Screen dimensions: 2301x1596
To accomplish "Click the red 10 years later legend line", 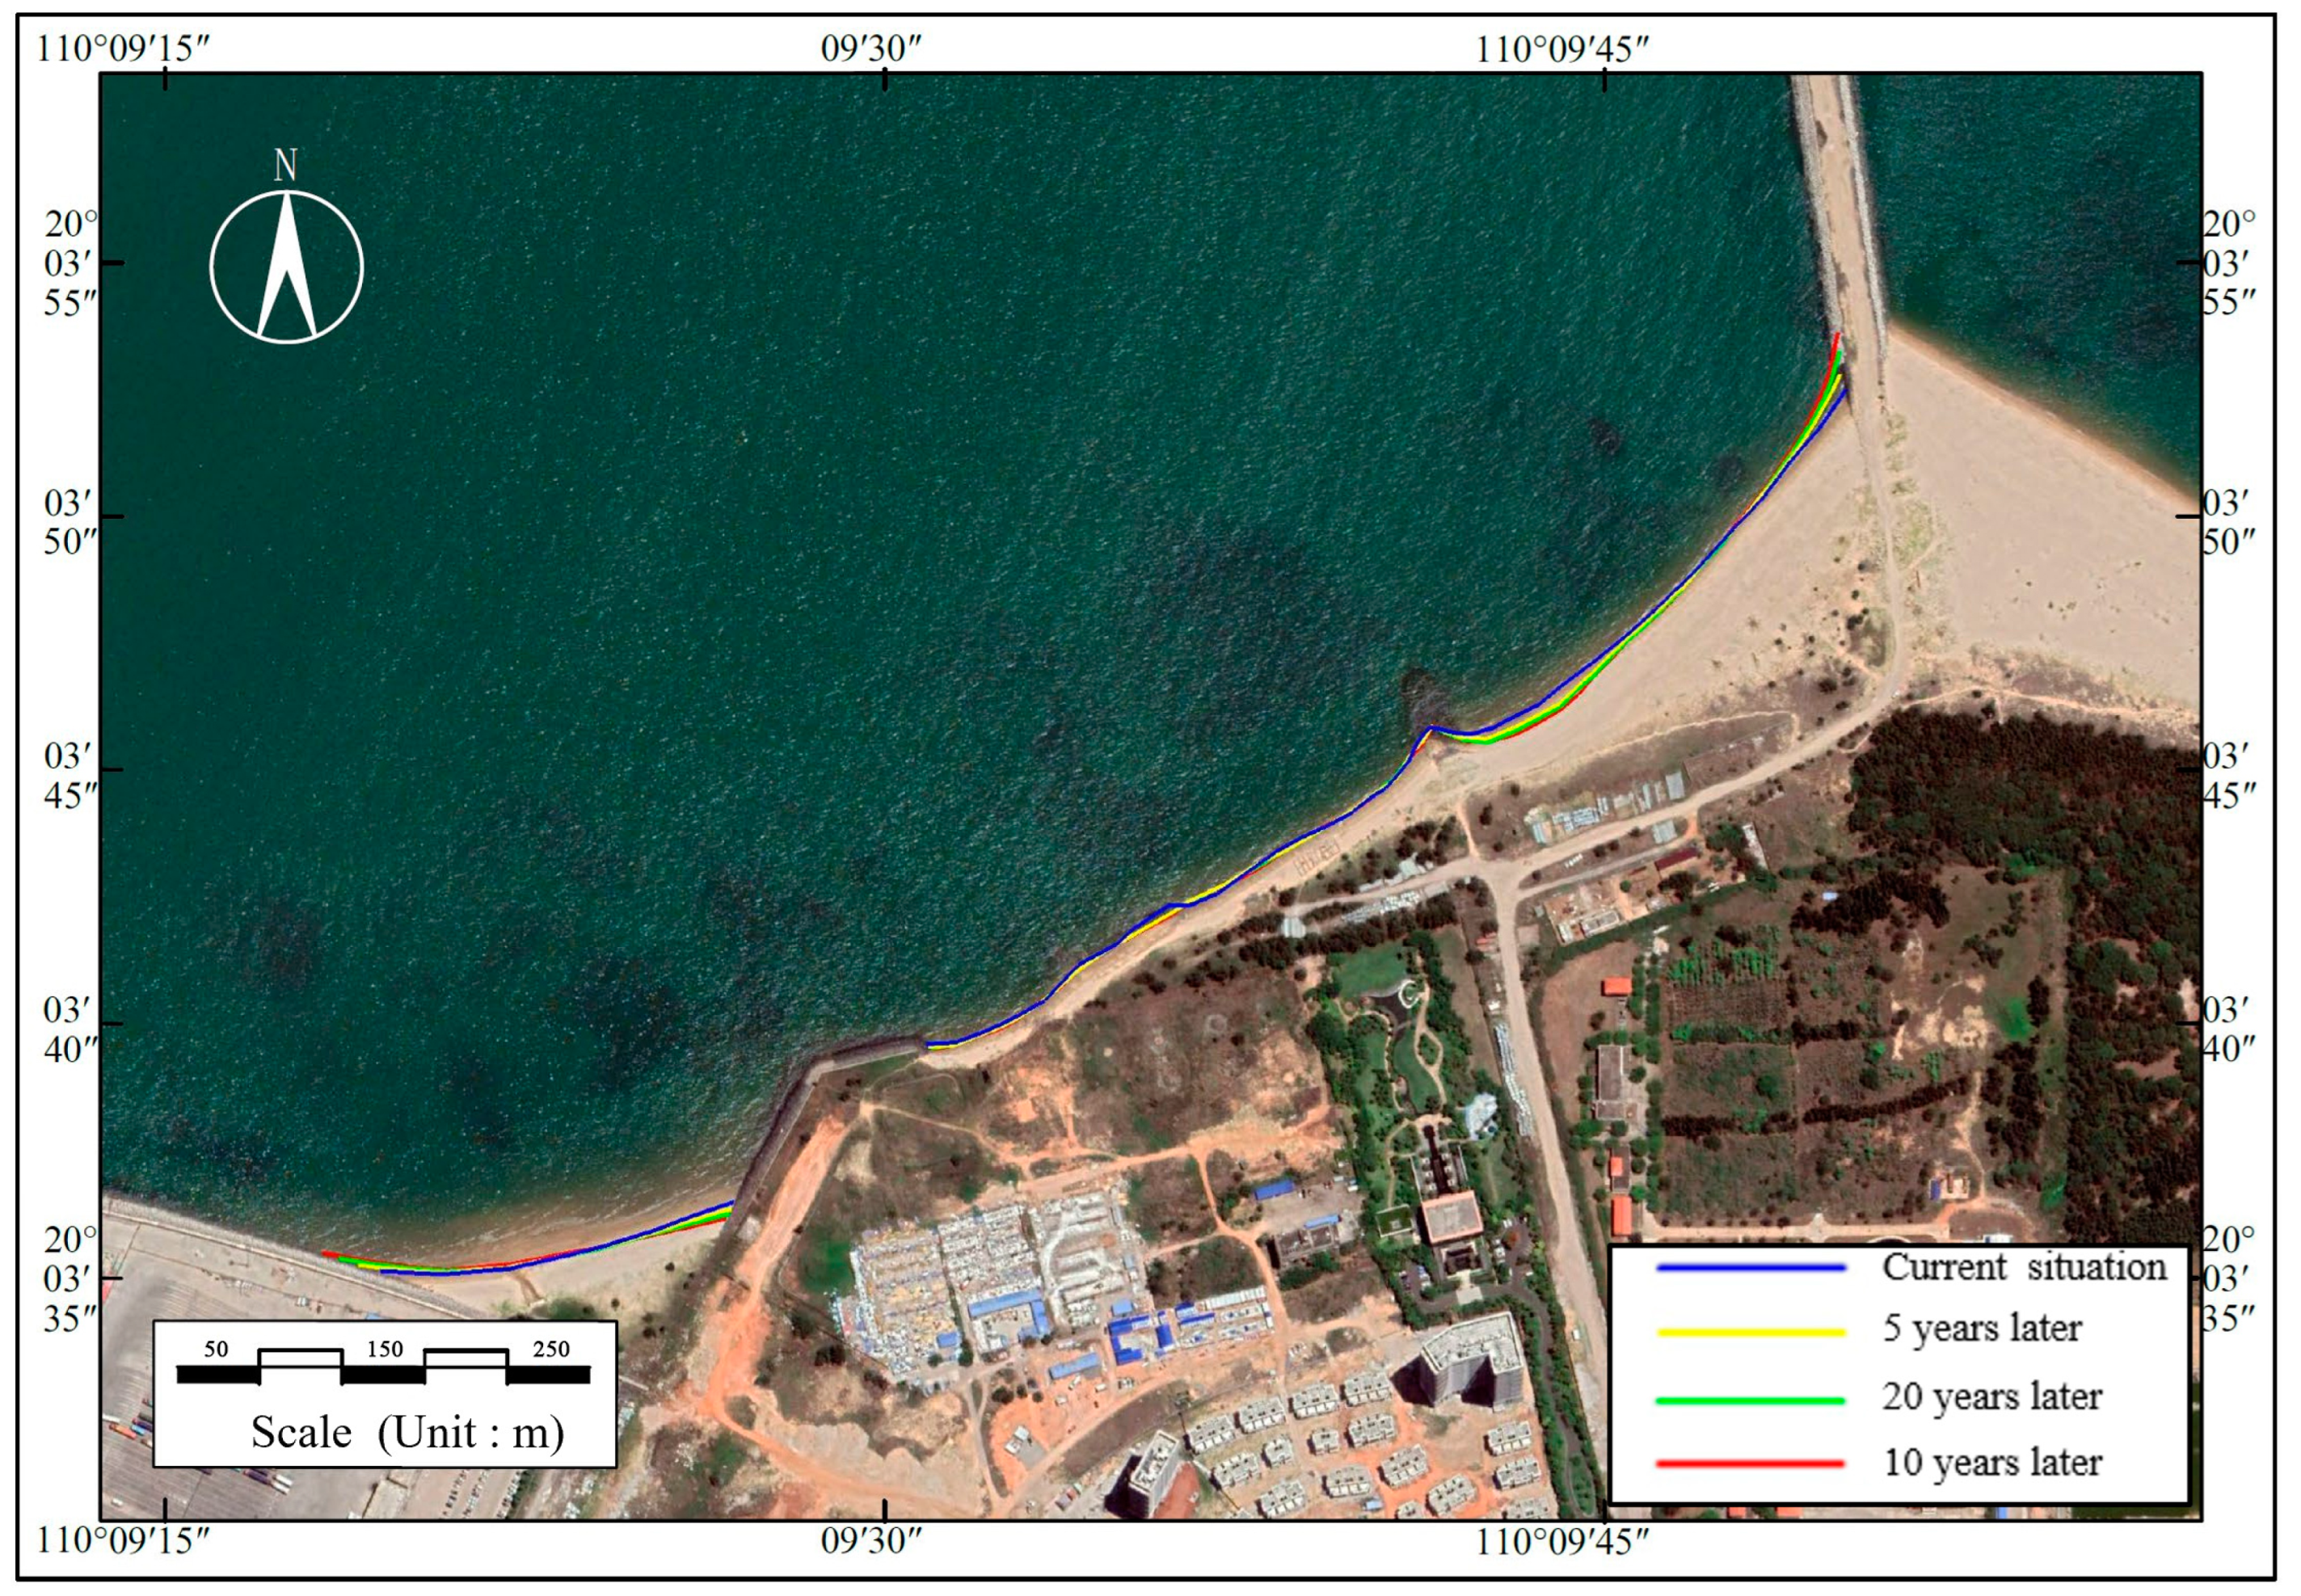I will tap(1750, 1464).
